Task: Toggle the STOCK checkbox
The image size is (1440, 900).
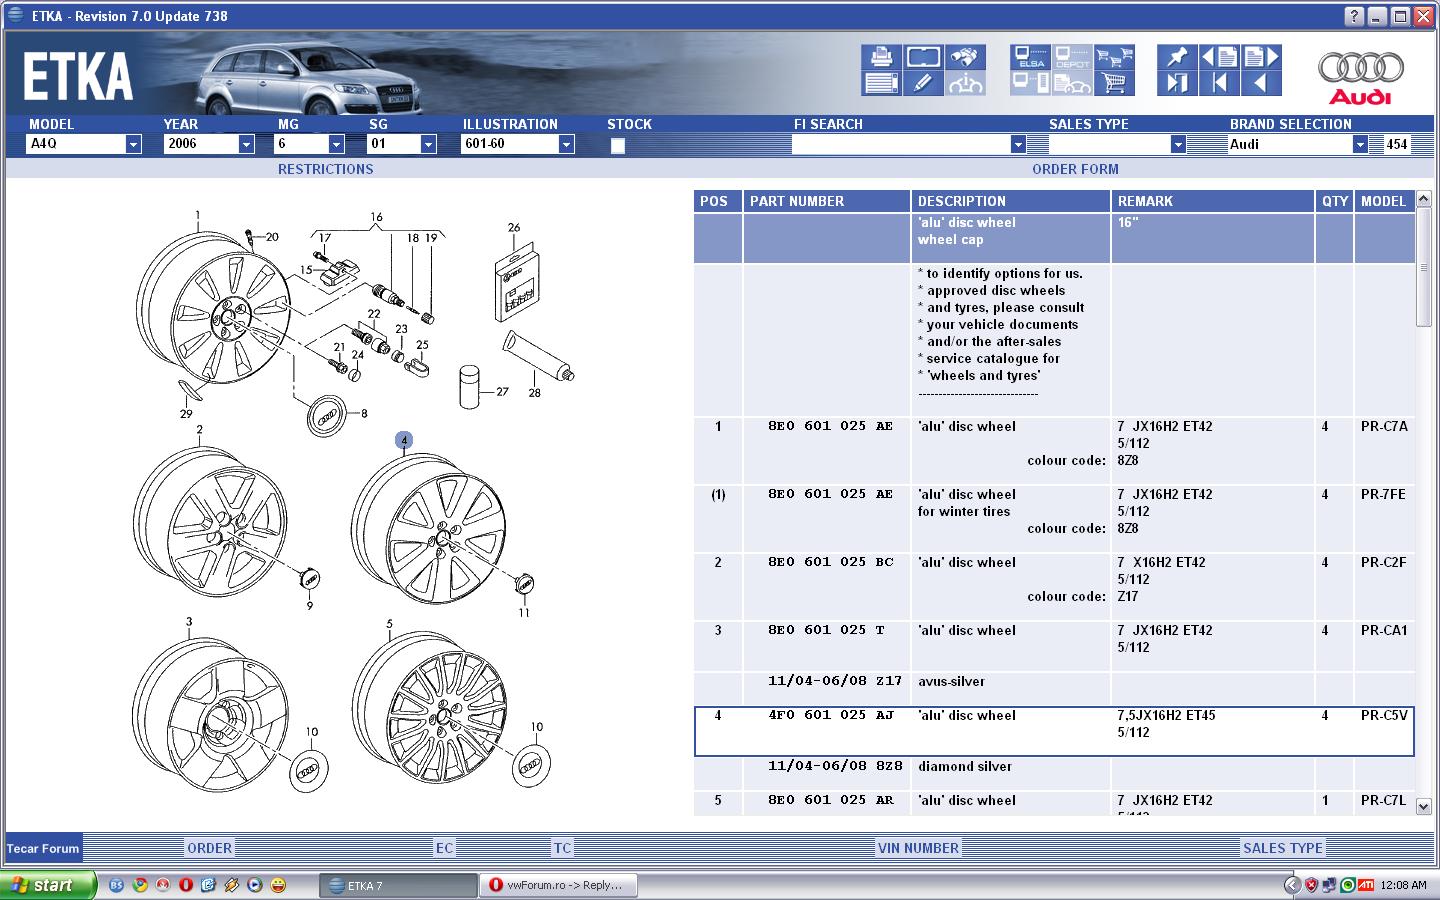Action: 618,145
